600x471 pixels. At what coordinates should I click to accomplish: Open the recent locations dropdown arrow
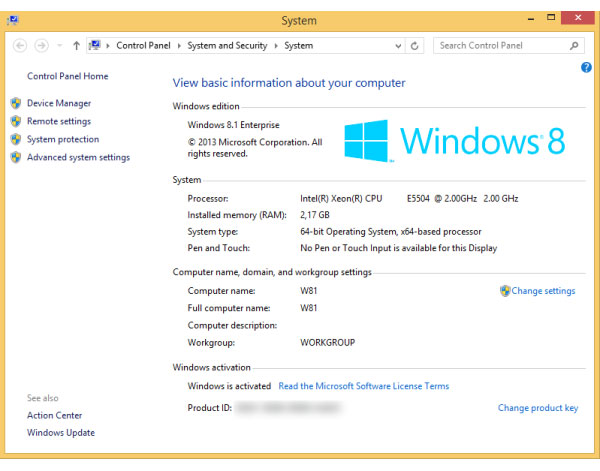59,46
